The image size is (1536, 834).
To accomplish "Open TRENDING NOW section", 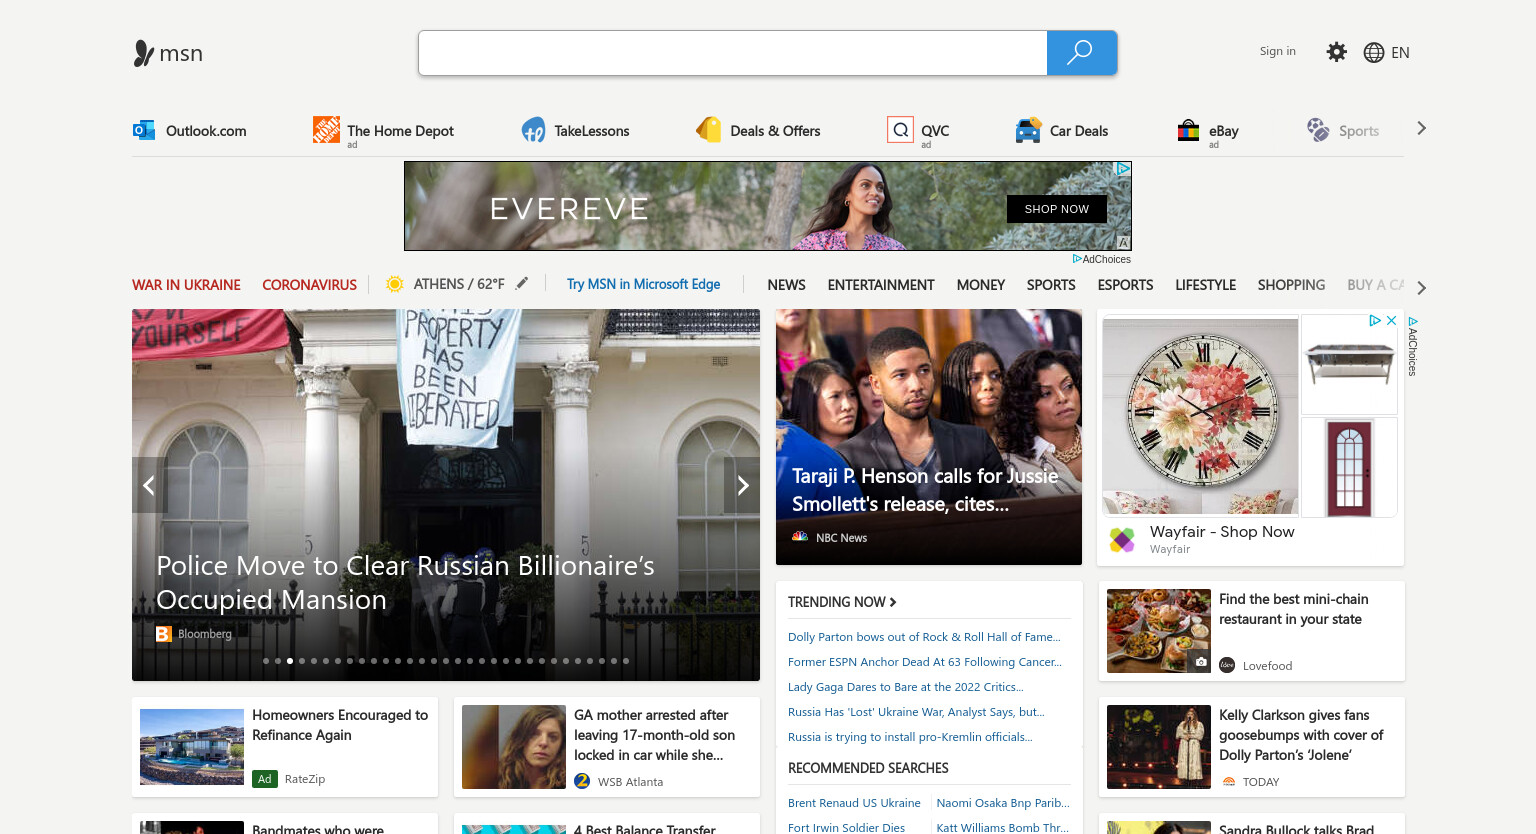I will (842, 602).
